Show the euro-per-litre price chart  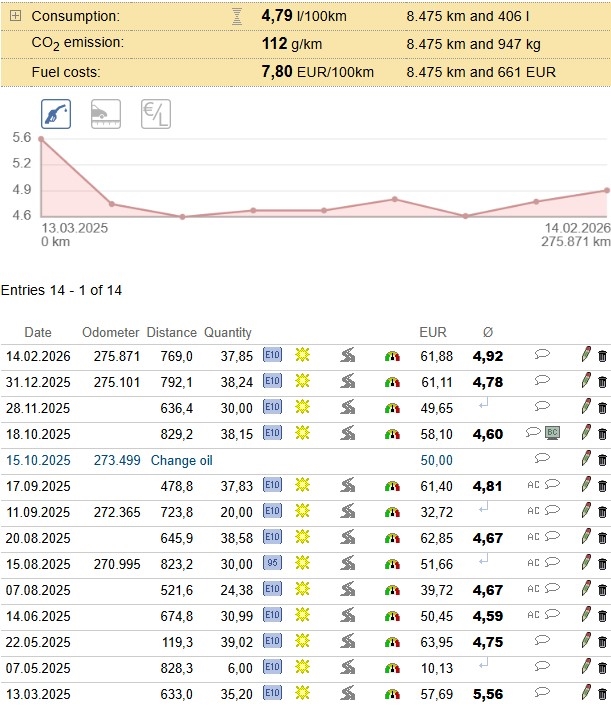click(155, 114)
